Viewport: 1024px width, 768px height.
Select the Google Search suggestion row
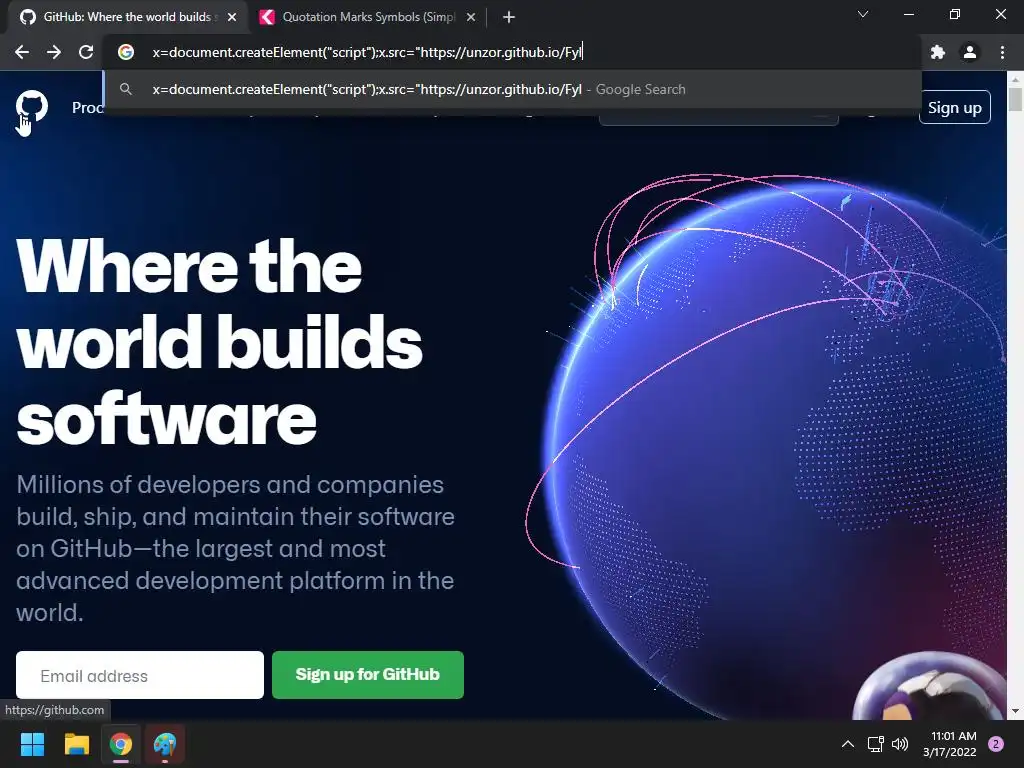(513, 89)
